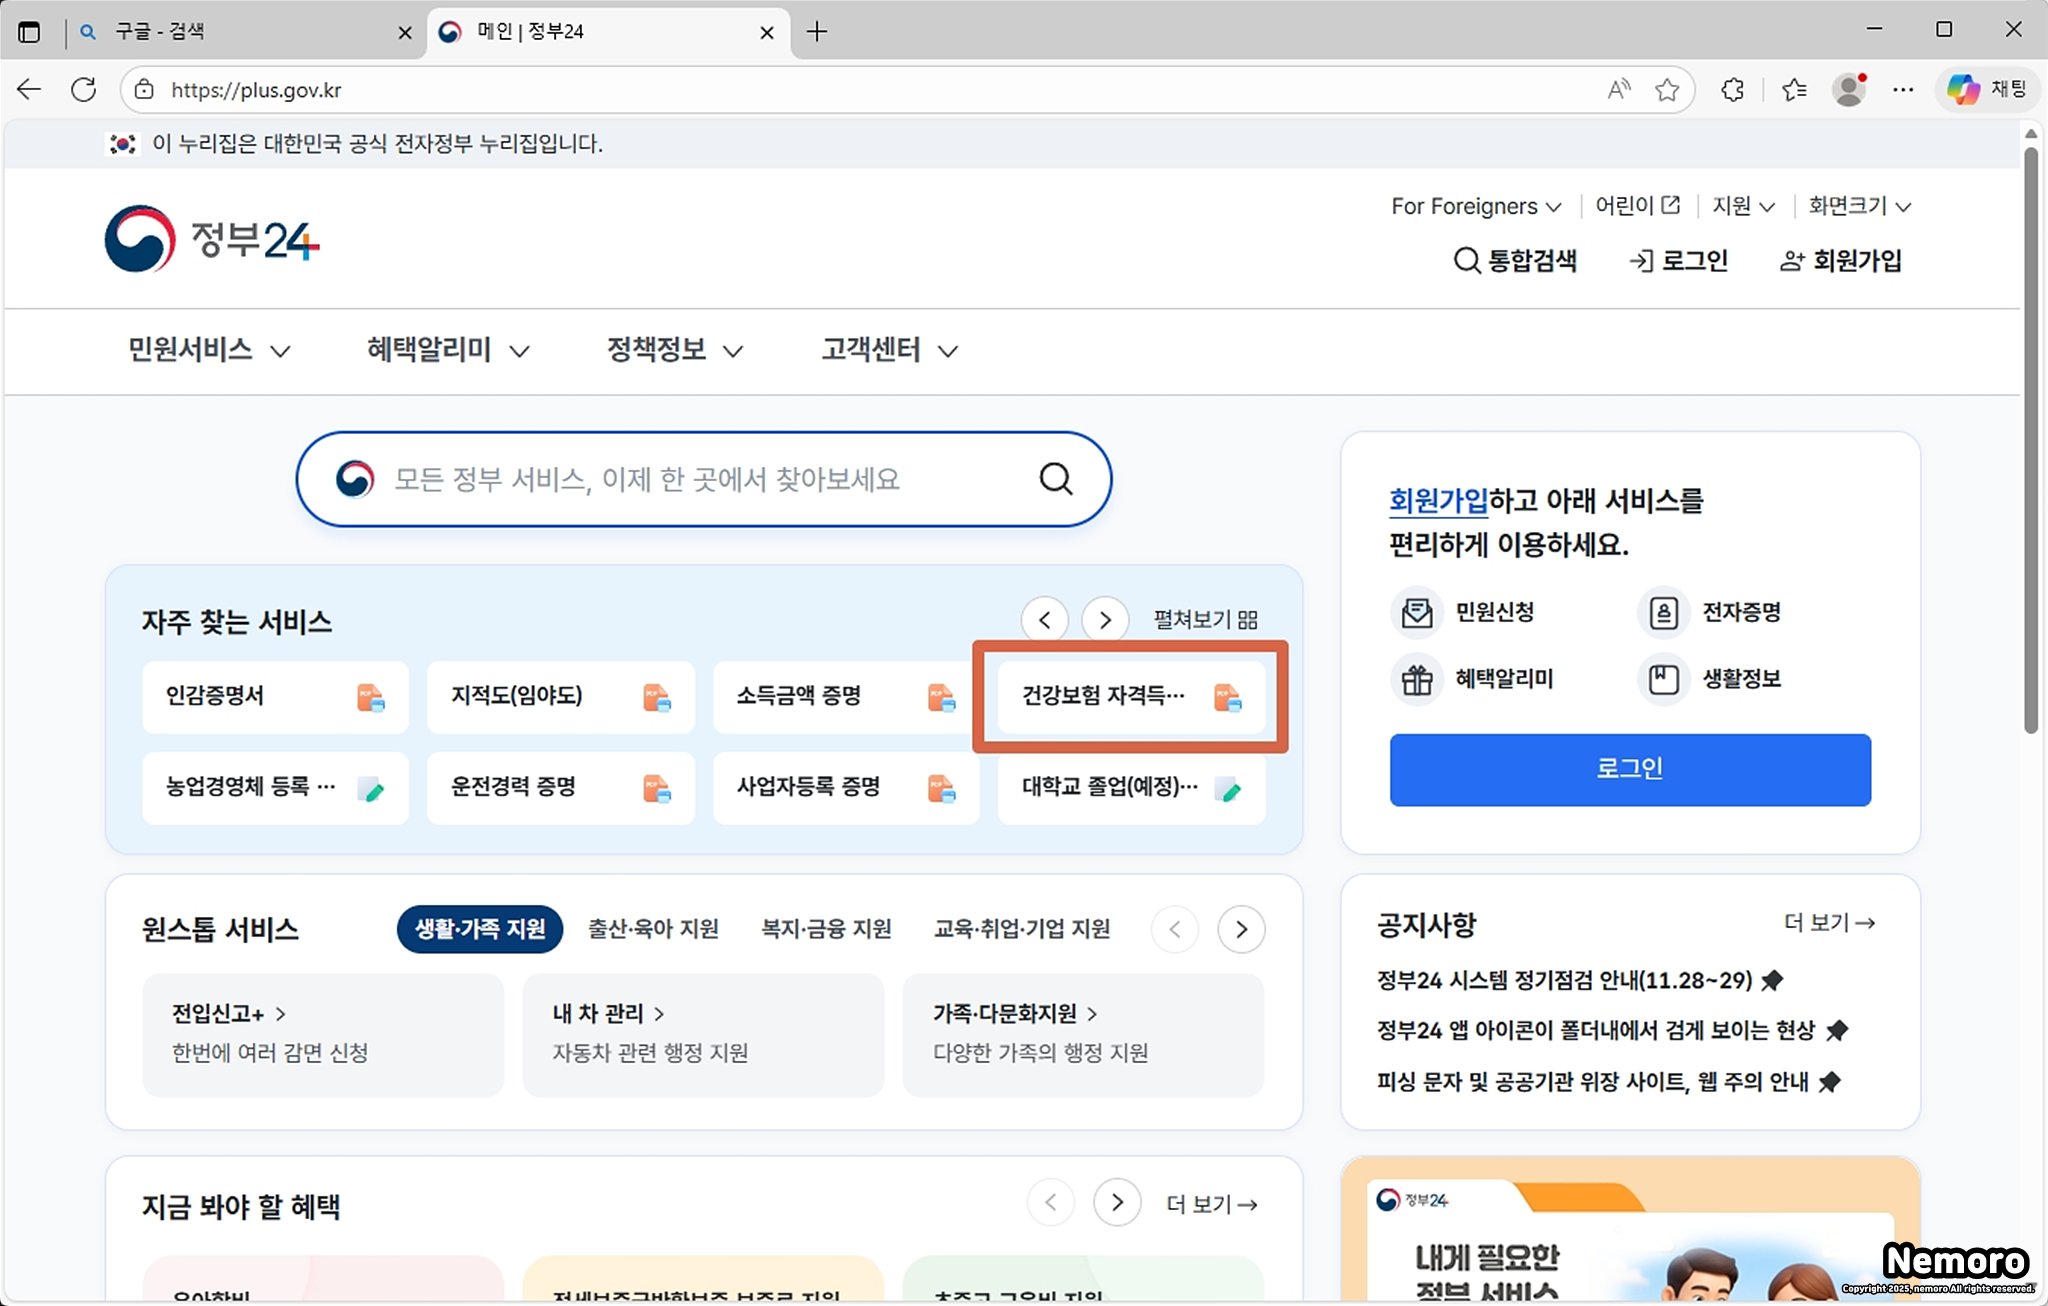Switch to 출산·육아 지원 tab
Screen dimensions: 2048x1306
653,929
